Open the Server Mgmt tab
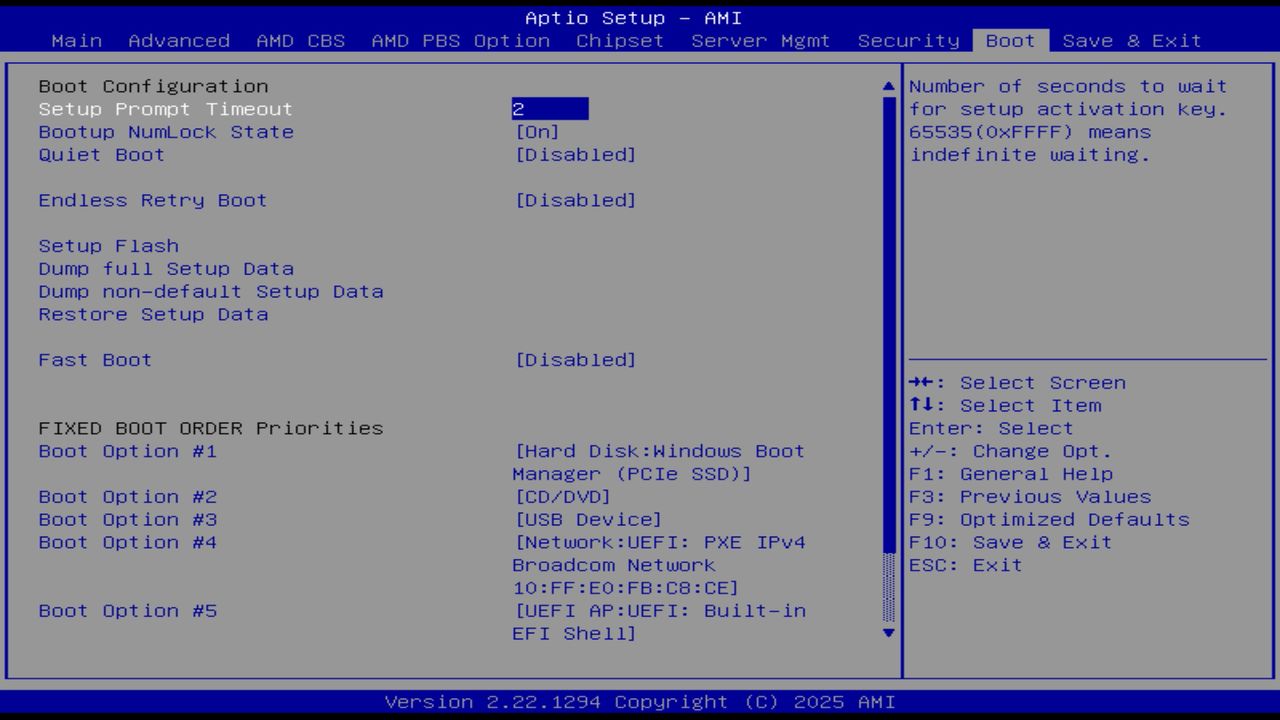The image size is (1280, 720). pyautogui.click(x=761, y=40)
